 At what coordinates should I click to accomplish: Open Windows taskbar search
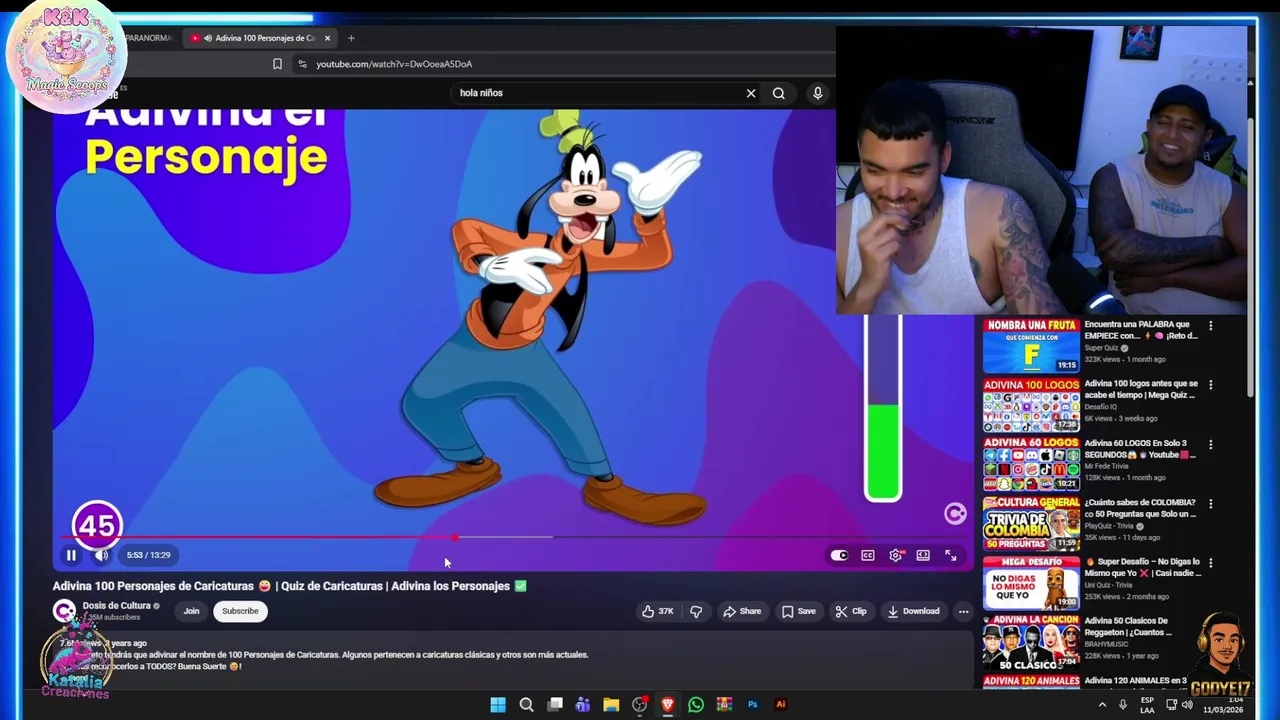coord(526,705)
